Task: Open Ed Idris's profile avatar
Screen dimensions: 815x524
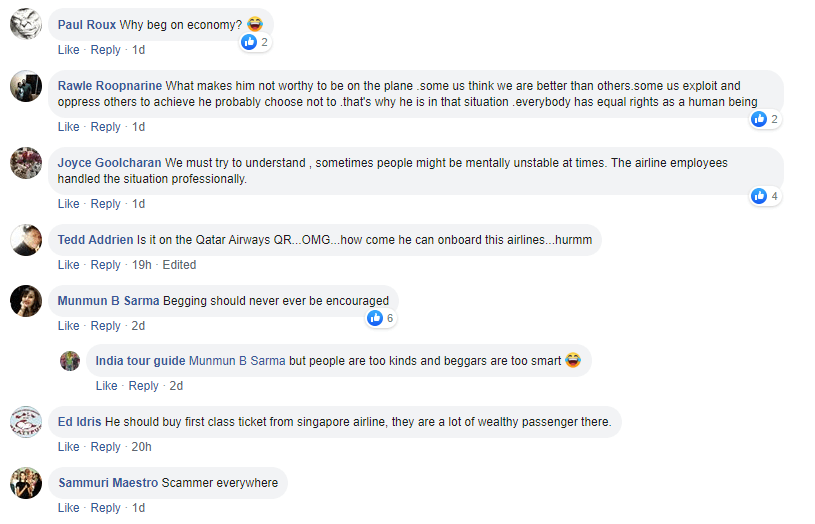Action: click(x=26, y=422)
